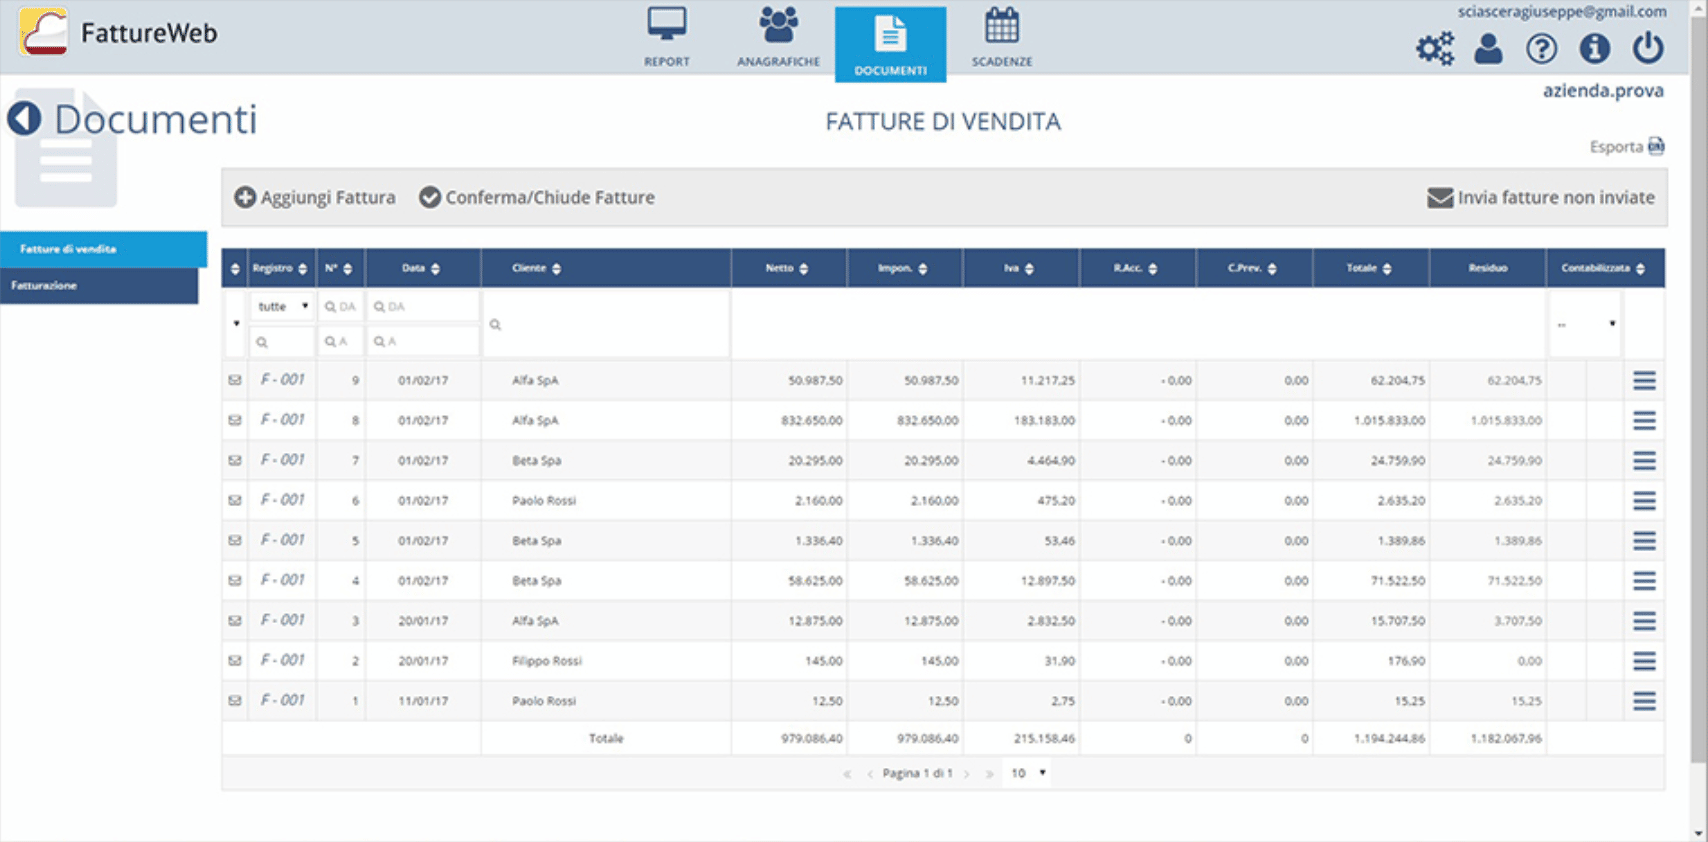Click the Cliente search filter field
This screenshot has width=1708, height=842.
606,325
